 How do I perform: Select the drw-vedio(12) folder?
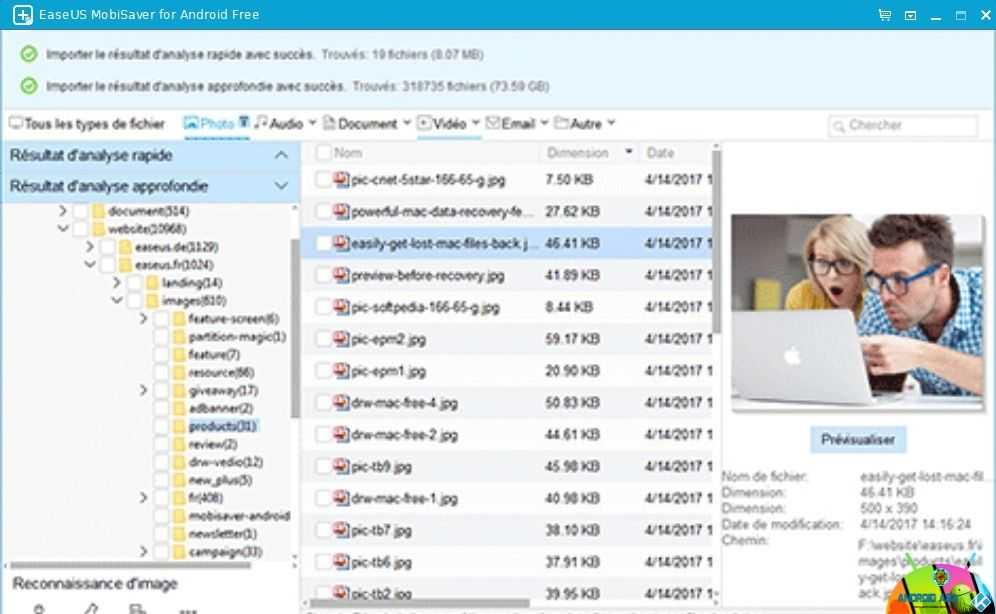[225, 462]
